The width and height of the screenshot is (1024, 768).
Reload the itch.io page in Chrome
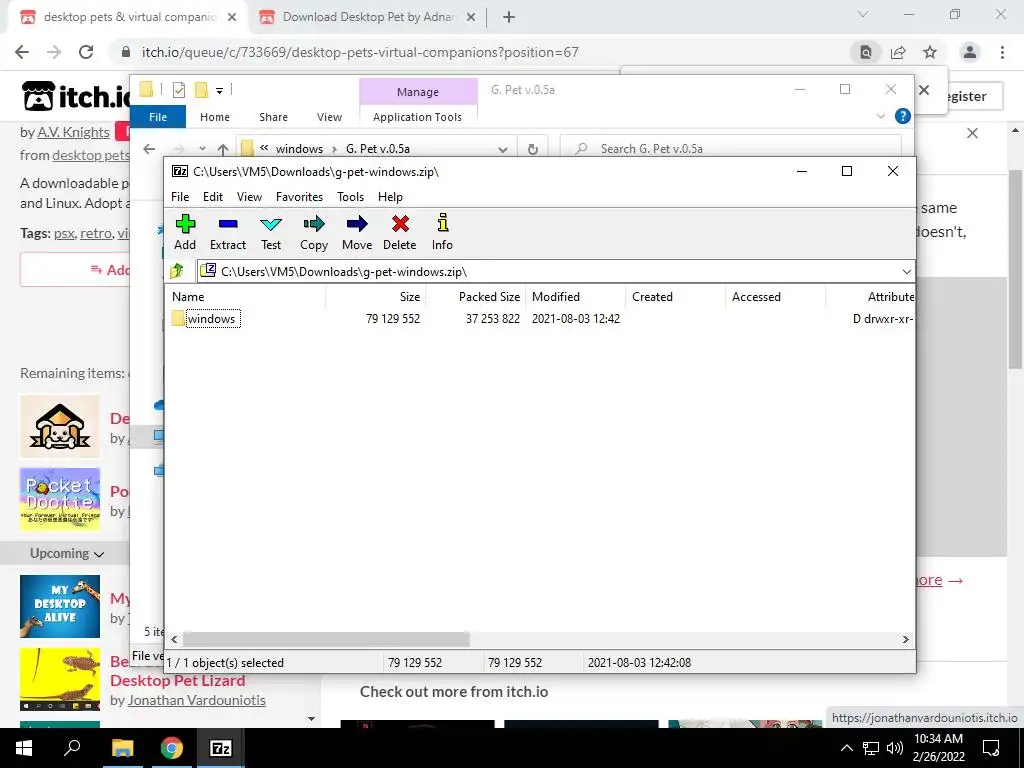tap(86, 52)
